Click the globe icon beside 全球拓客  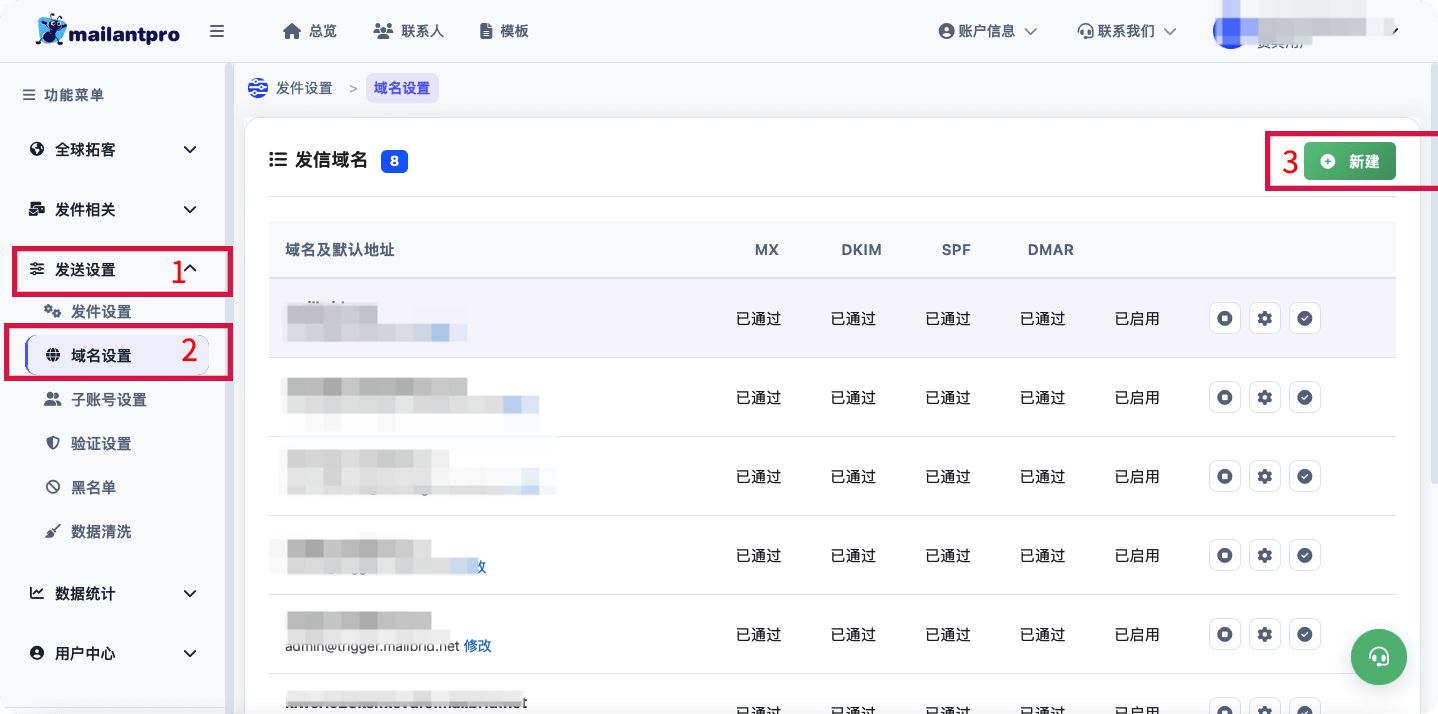pos(37,149)
